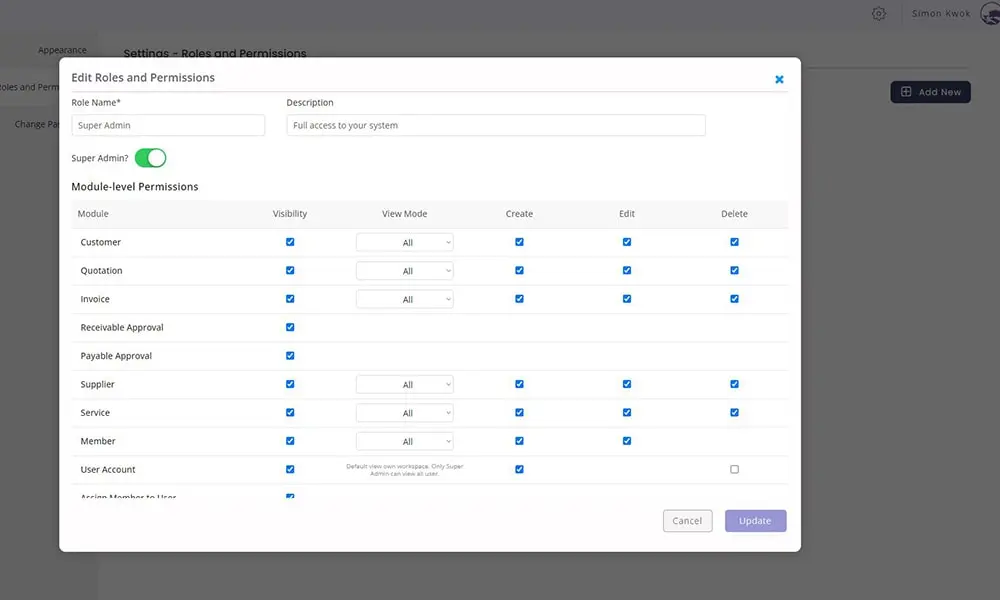This screenshot has width=1000, height=600.
Task: Open Invoice View Mode dropdown
Action: pyautogui.click(x=405, y=299)
